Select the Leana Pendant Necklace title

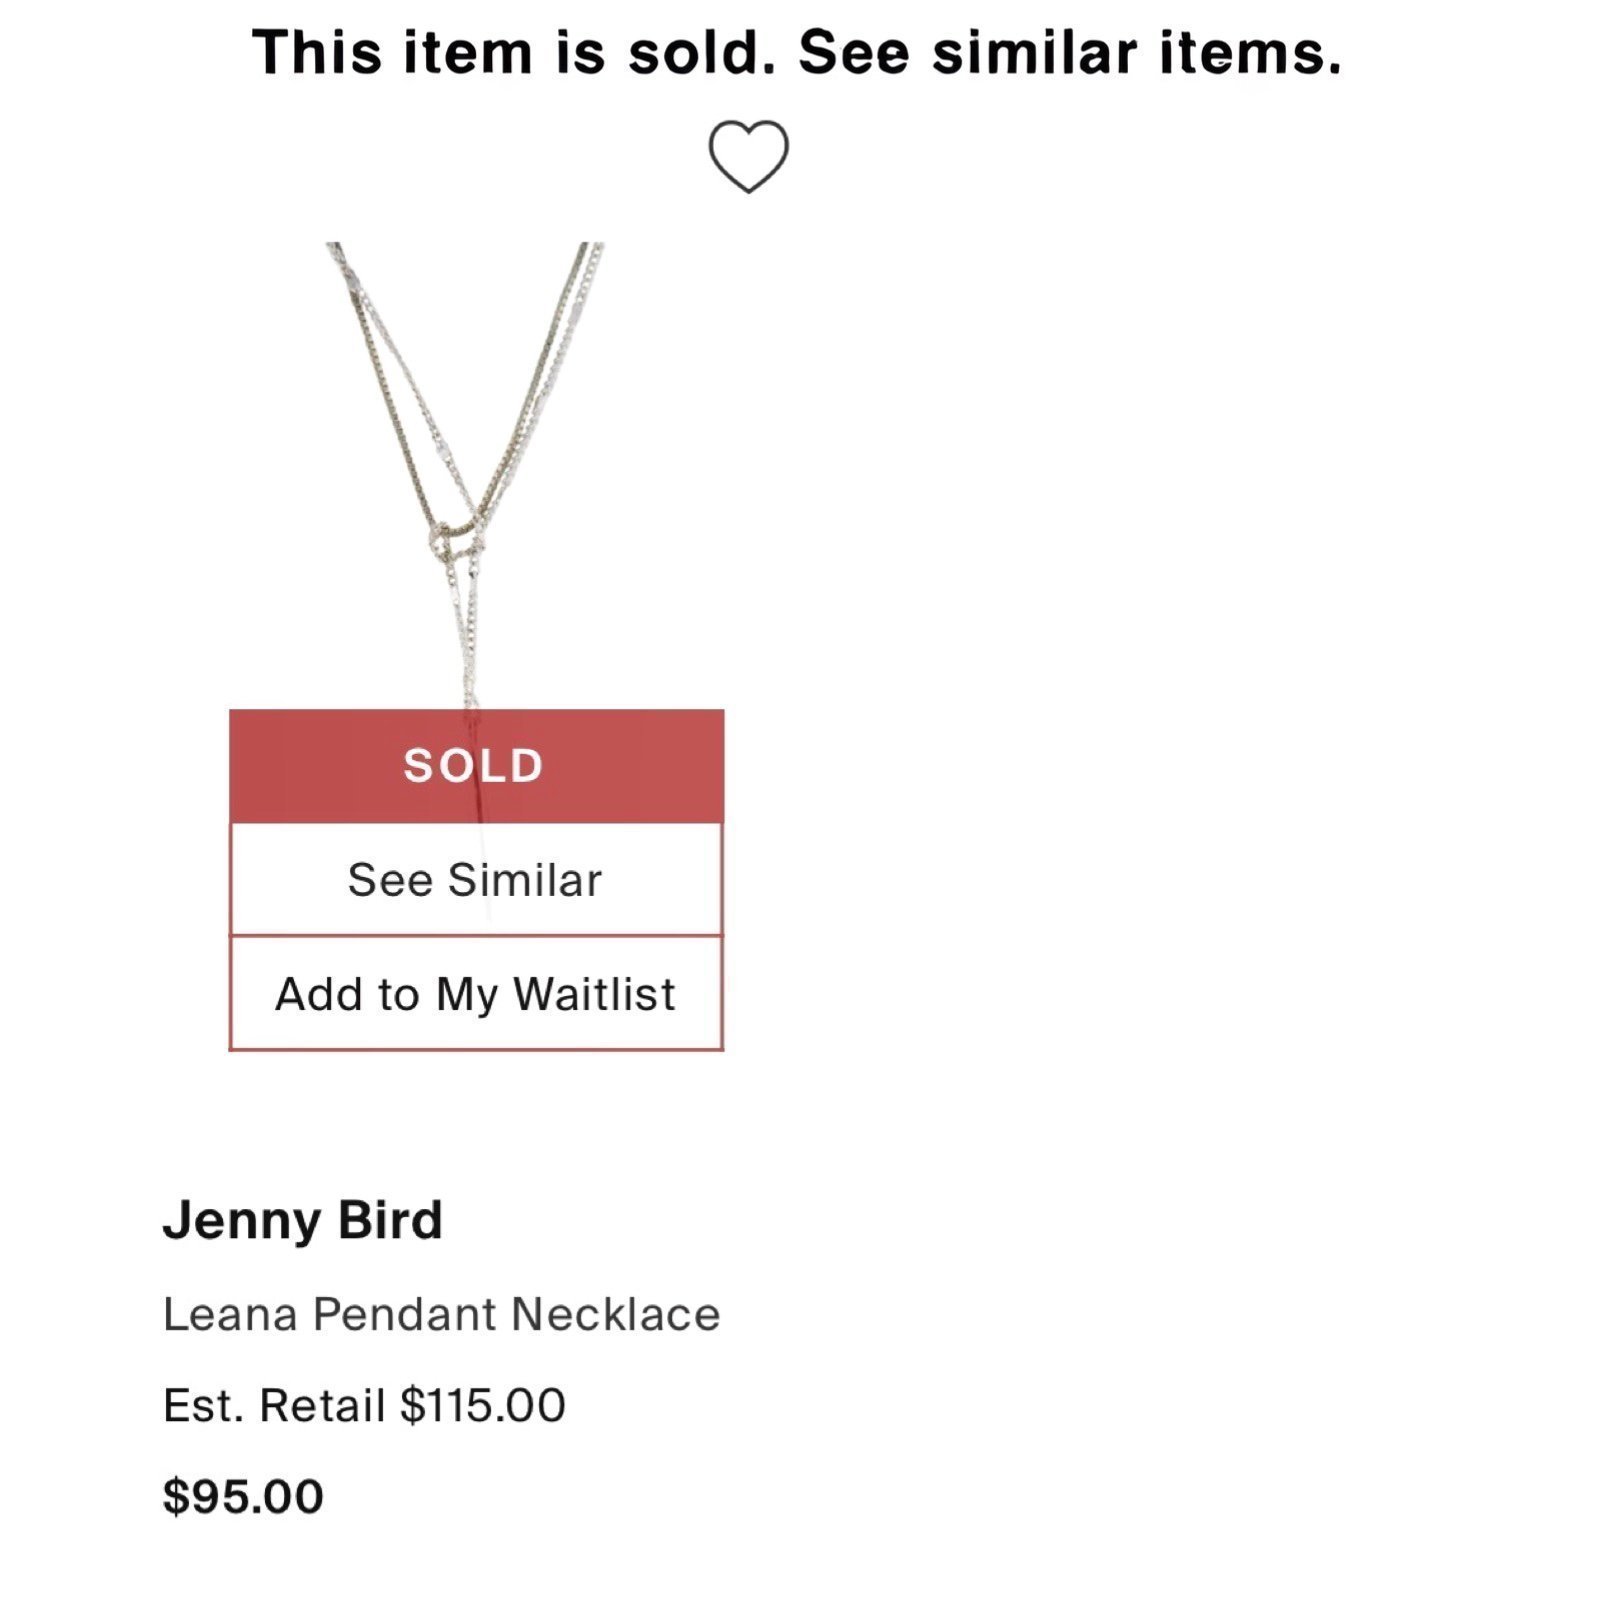[x=441, y=1314]
